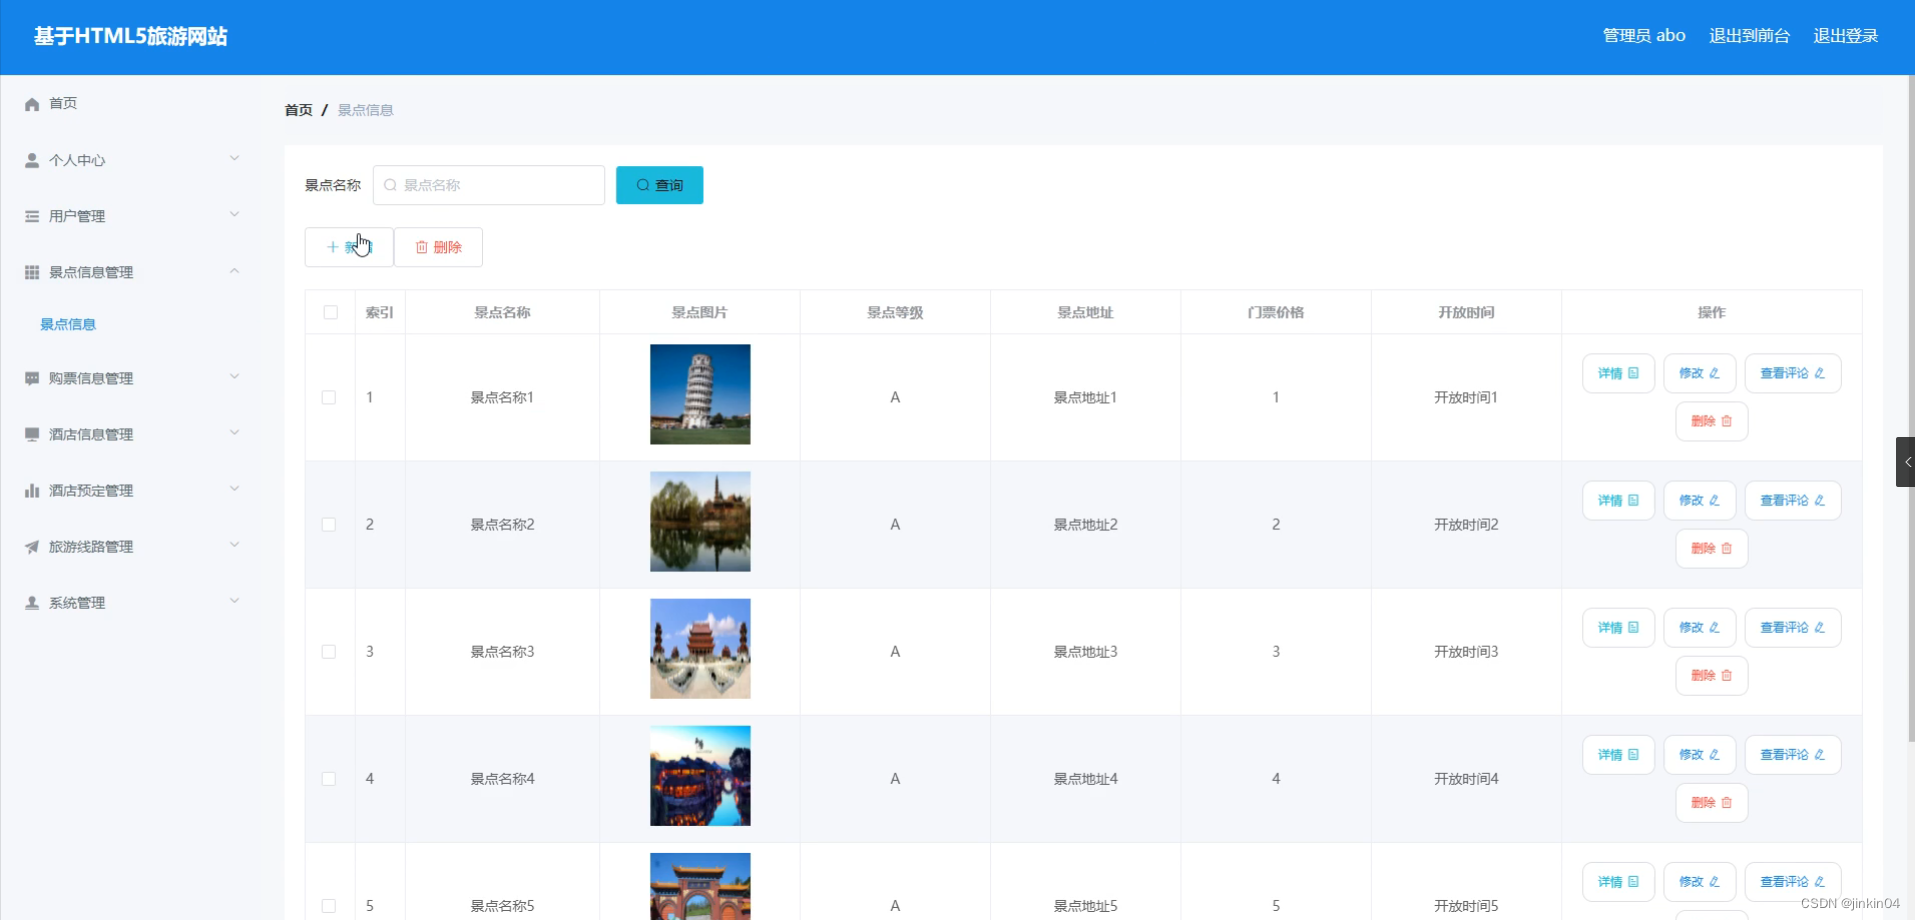The image size is (1915, 920).
Task: Select the 景点信息 submenu item
Action: [x=68, y=324]
